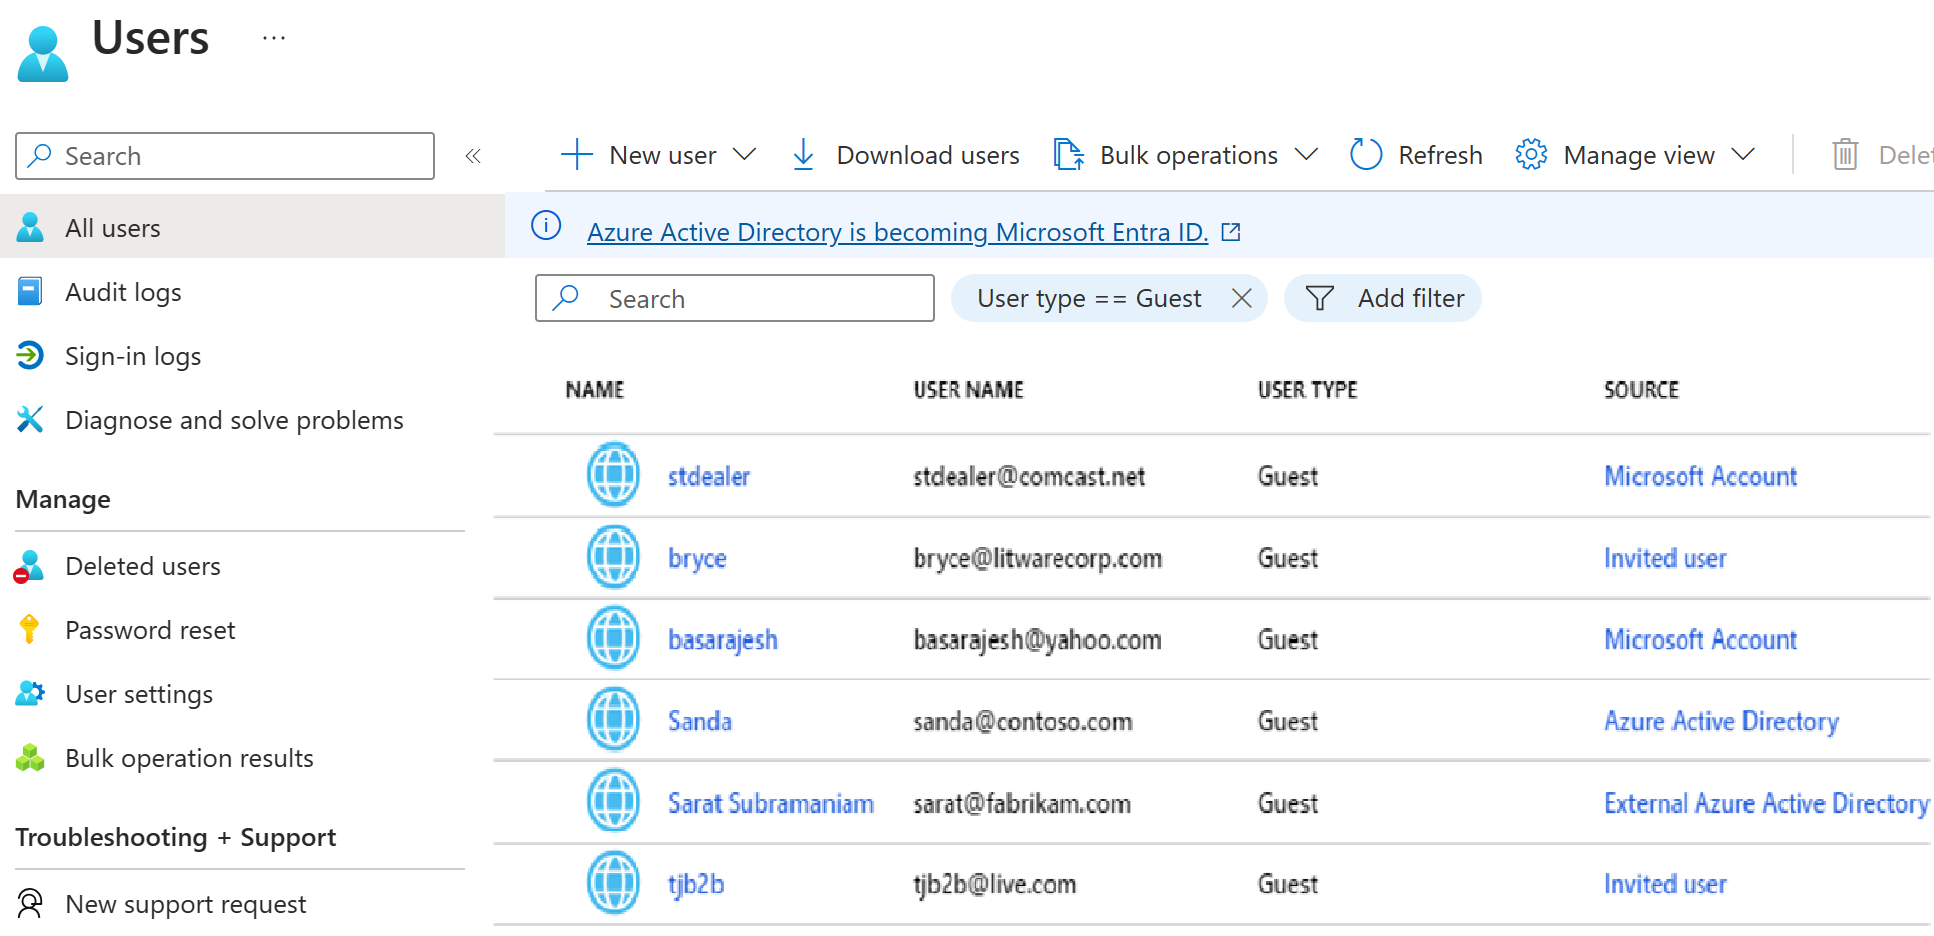This screenshot has width=1934, height=936.
Task: Open the tjb2b user link
Action: 696,884
